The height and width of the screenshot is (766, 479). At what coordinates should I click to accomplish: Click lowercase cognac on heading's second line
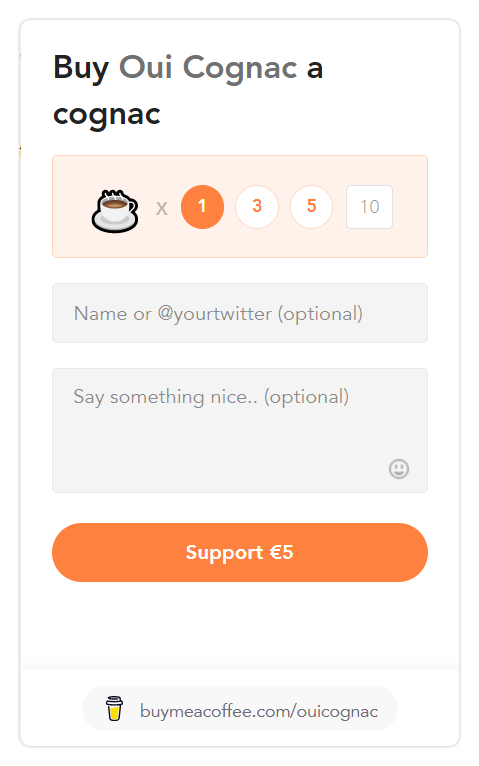106,115
